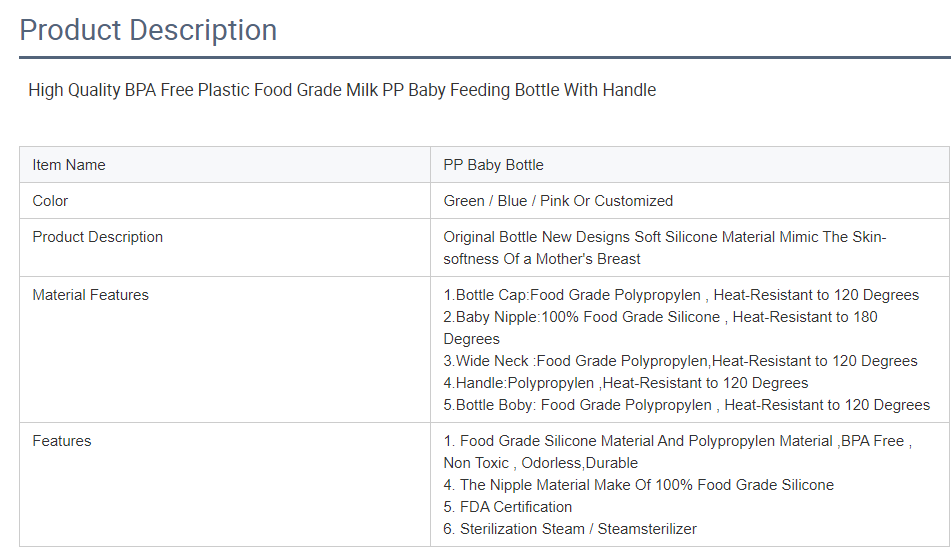The height and width of the screenshot is (547, 951).
Task: Click the Product Description table row label
Action: [x=98, y=237]
